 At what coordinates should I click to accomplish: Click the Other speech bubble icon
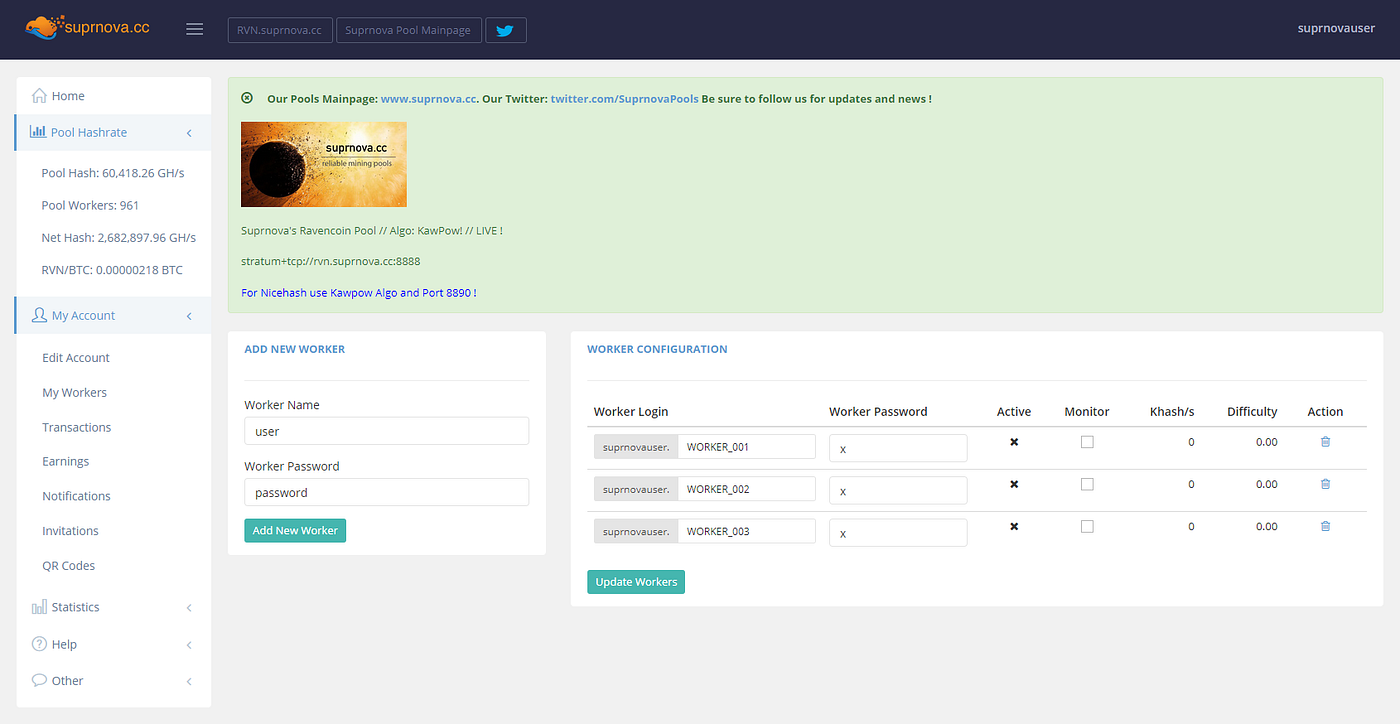(39, 680)
